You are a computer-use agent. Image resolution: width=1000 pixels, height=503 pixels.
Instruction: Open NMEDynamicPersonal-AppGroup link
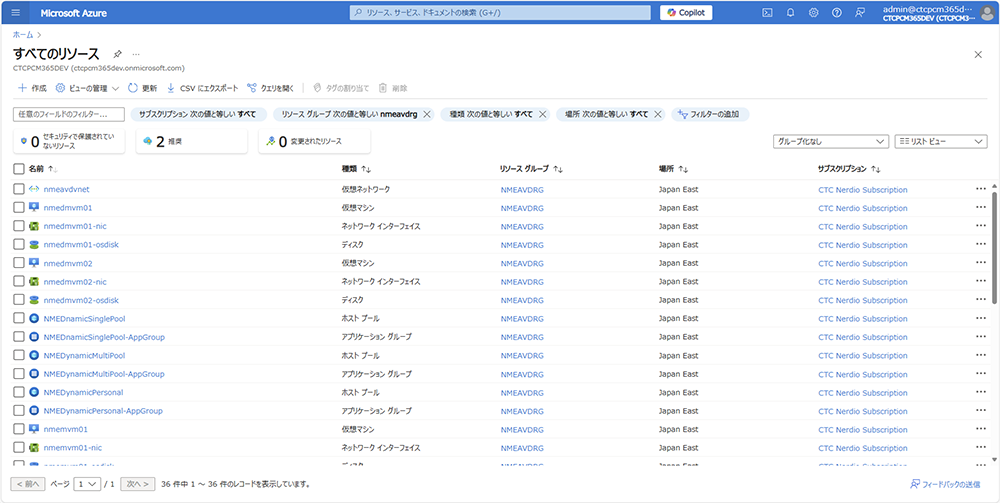point(103,411)
